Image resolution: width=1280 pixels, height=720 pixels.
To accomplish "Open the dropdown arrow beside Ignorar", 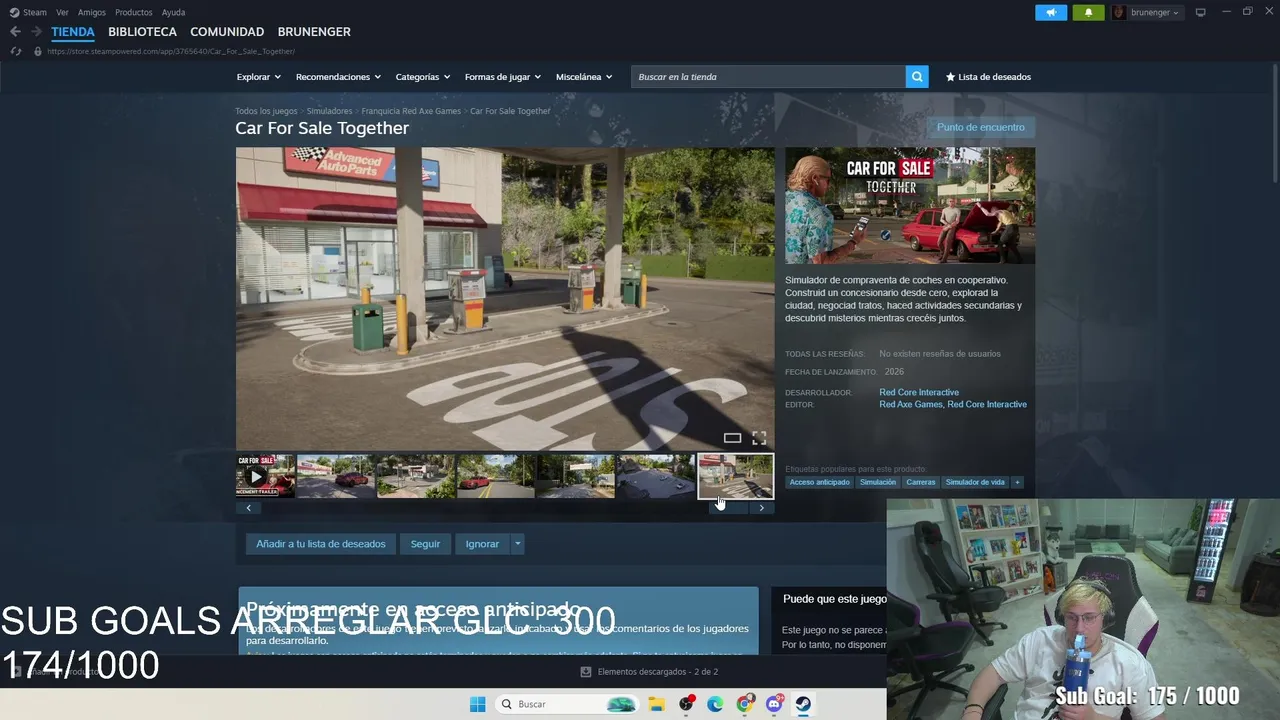I will click(517, 544).
